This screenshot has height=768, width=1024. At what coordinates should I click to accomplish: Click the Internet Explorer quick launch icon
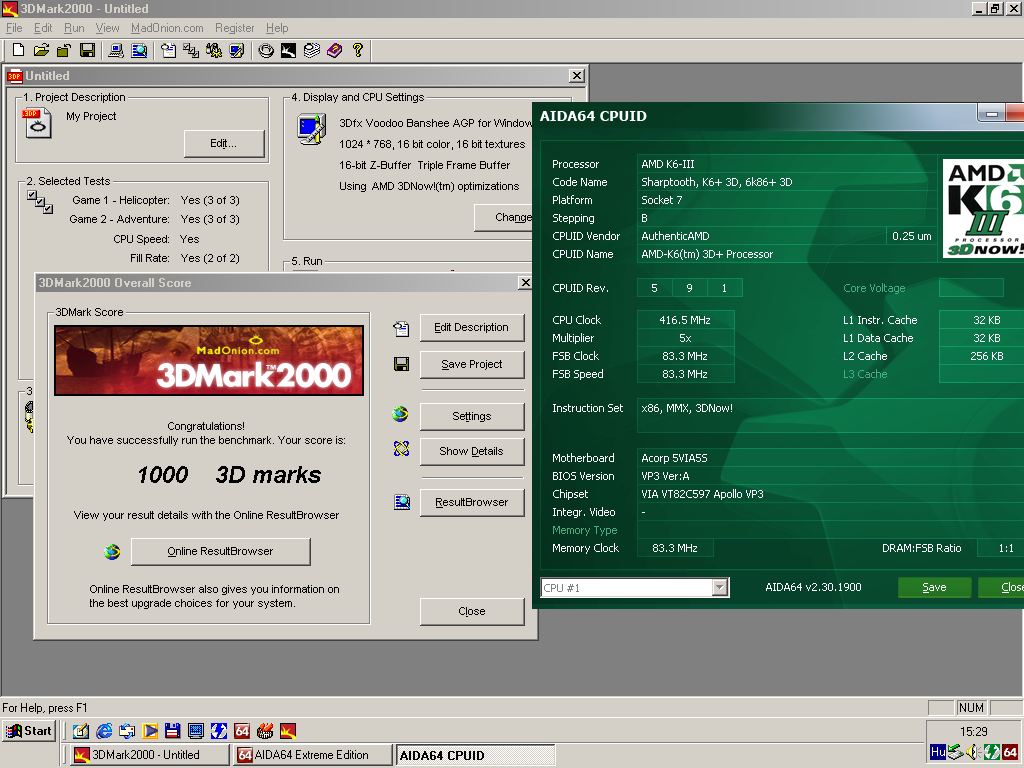[104, 731]
